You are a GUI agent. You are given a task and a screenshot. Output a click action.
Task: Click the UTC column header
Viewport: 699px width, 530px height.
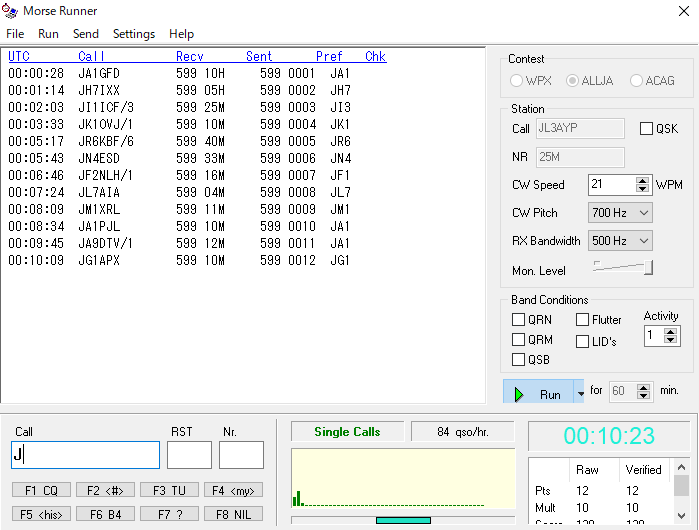19,57
